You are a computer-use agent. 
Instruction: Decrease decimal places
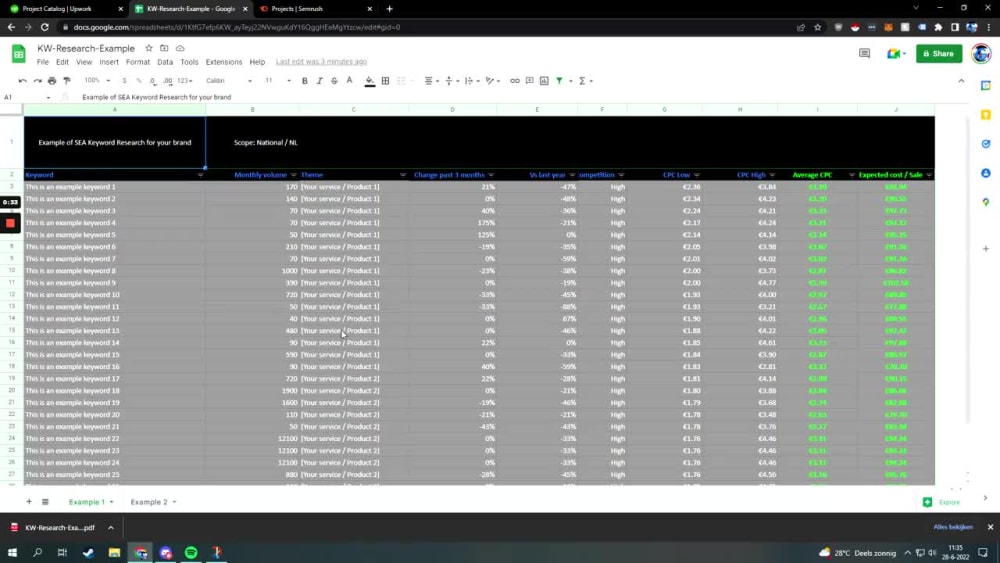point(152,81)
